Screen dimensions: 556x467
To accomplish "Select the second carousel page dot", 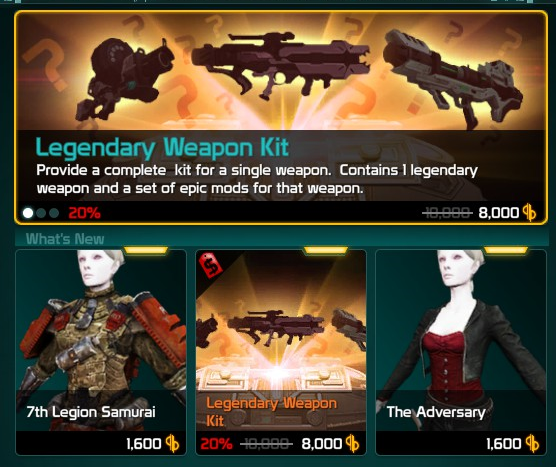I will [41, 213].
